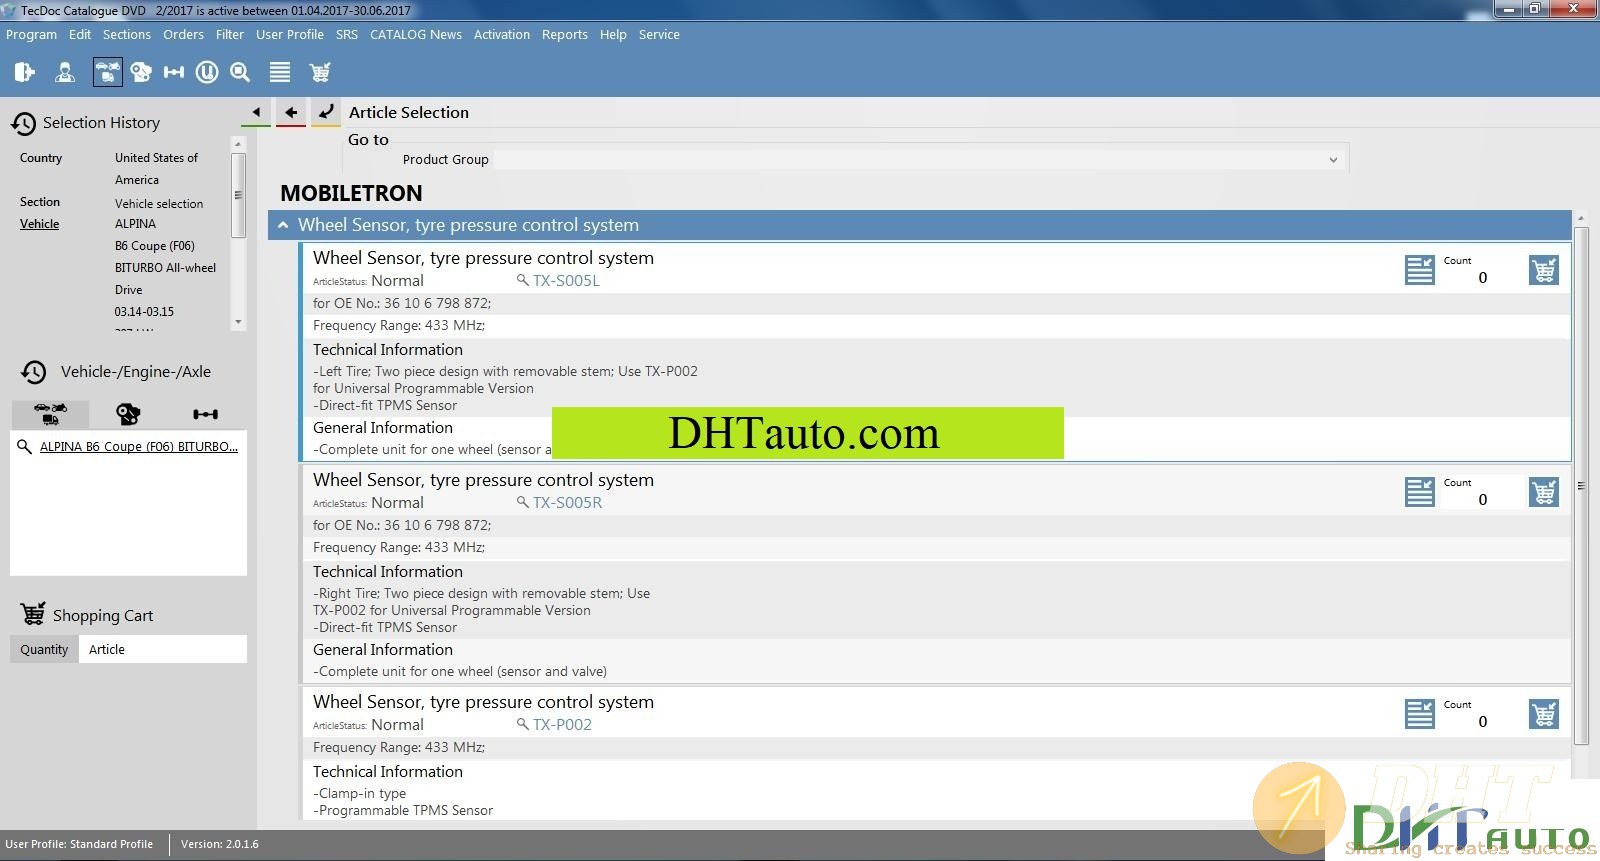Click the article list vertical scrollbar
Viewport: 1600px width, 861px height.
pos(1581,485)
